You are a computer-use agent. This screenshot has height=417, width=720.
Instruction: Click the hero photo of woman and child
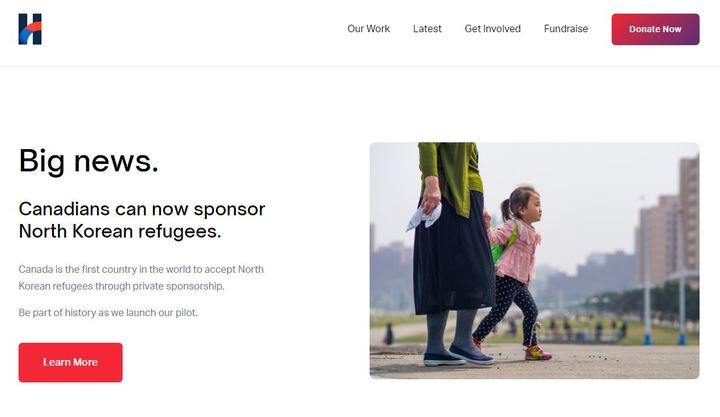tap(534, 260)
